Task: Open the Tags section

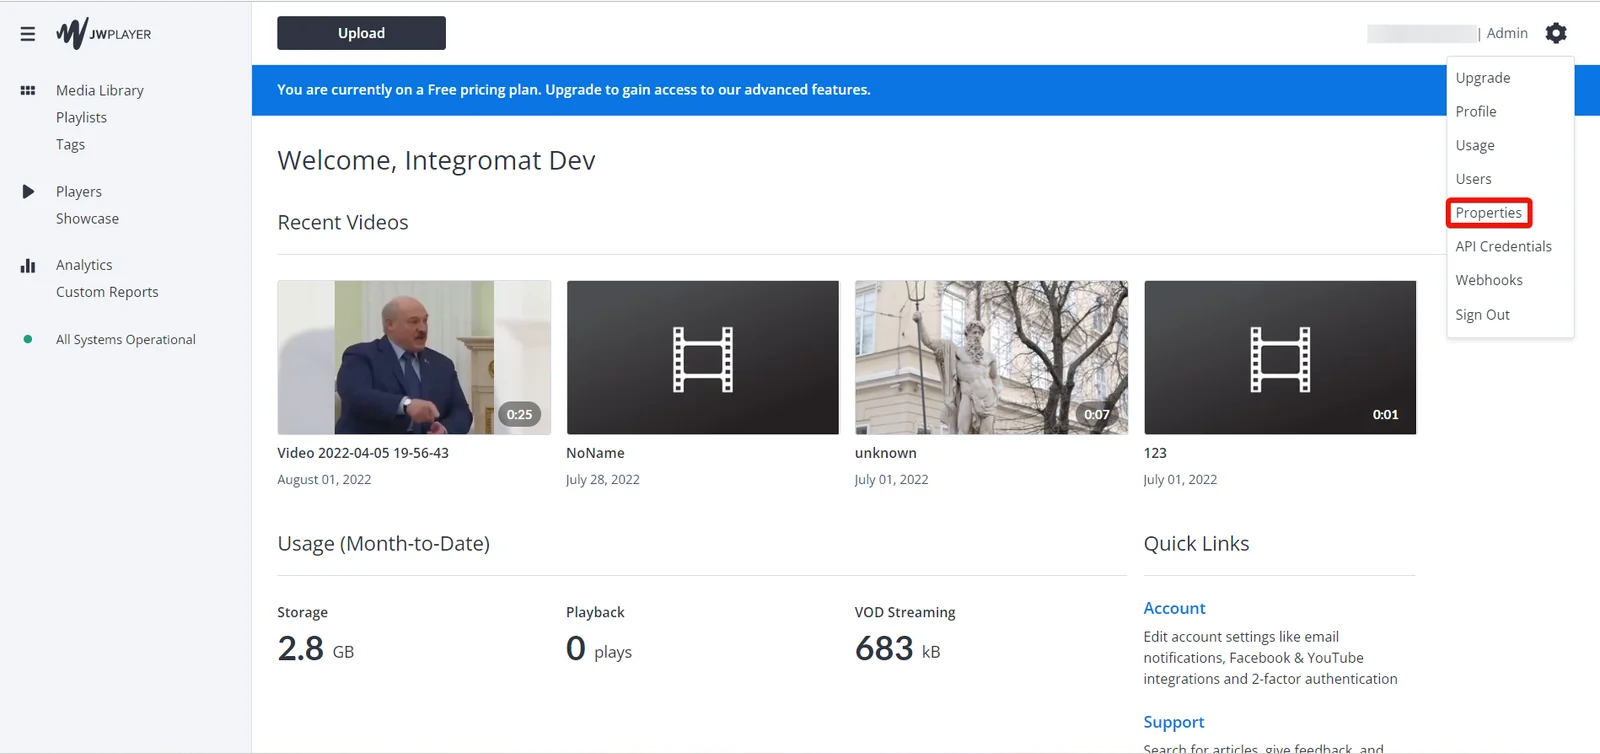Action: [x=70, y=144]
